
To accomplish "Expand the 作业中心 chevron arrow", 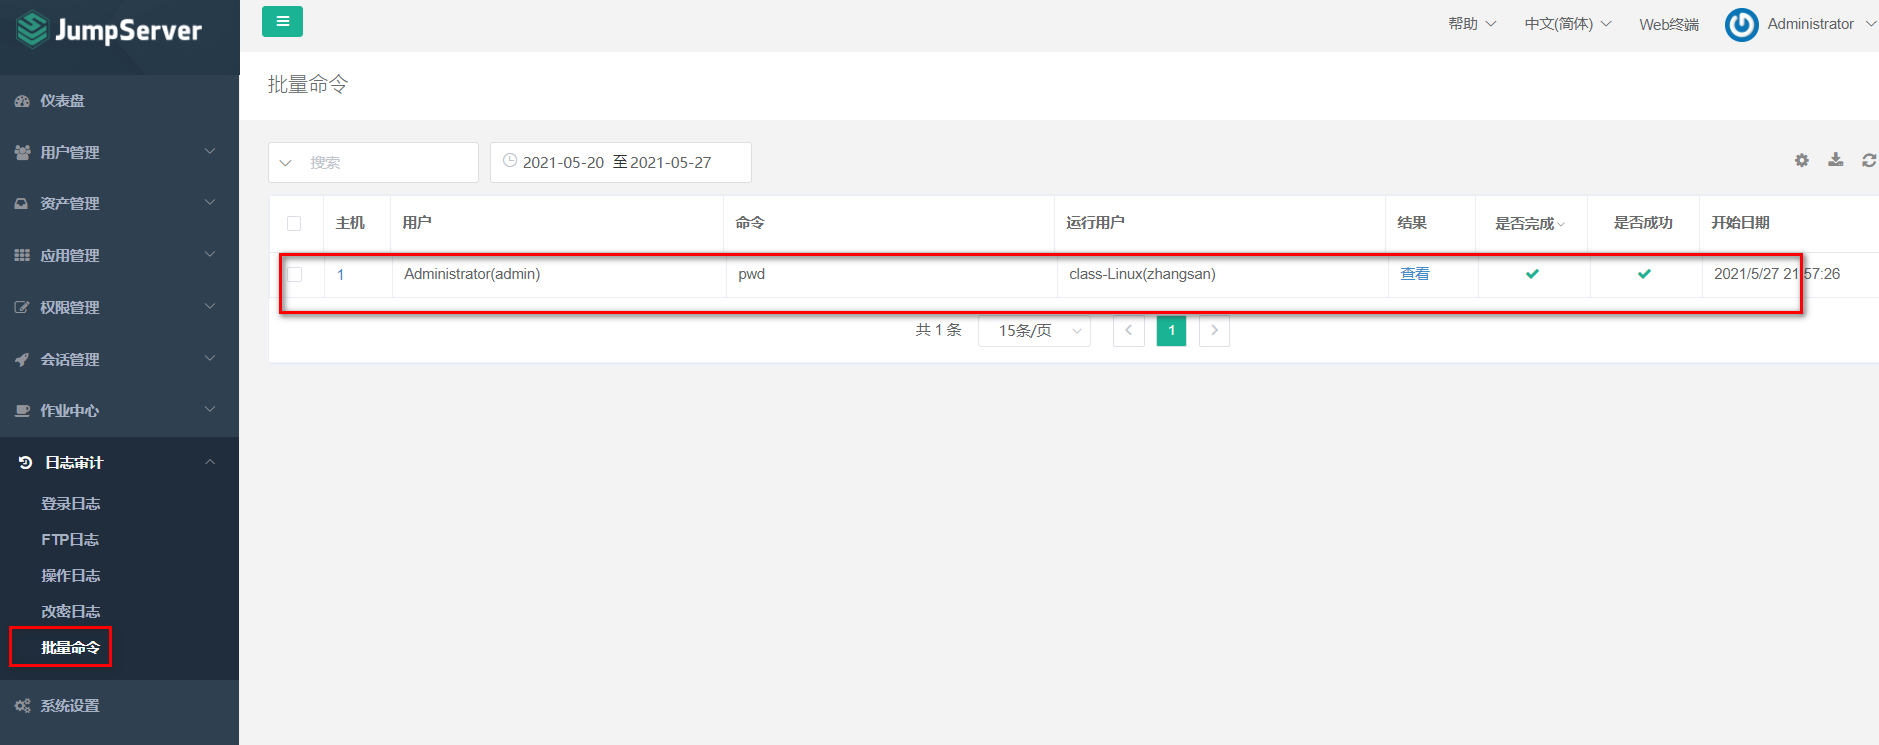I will (210, 409).
